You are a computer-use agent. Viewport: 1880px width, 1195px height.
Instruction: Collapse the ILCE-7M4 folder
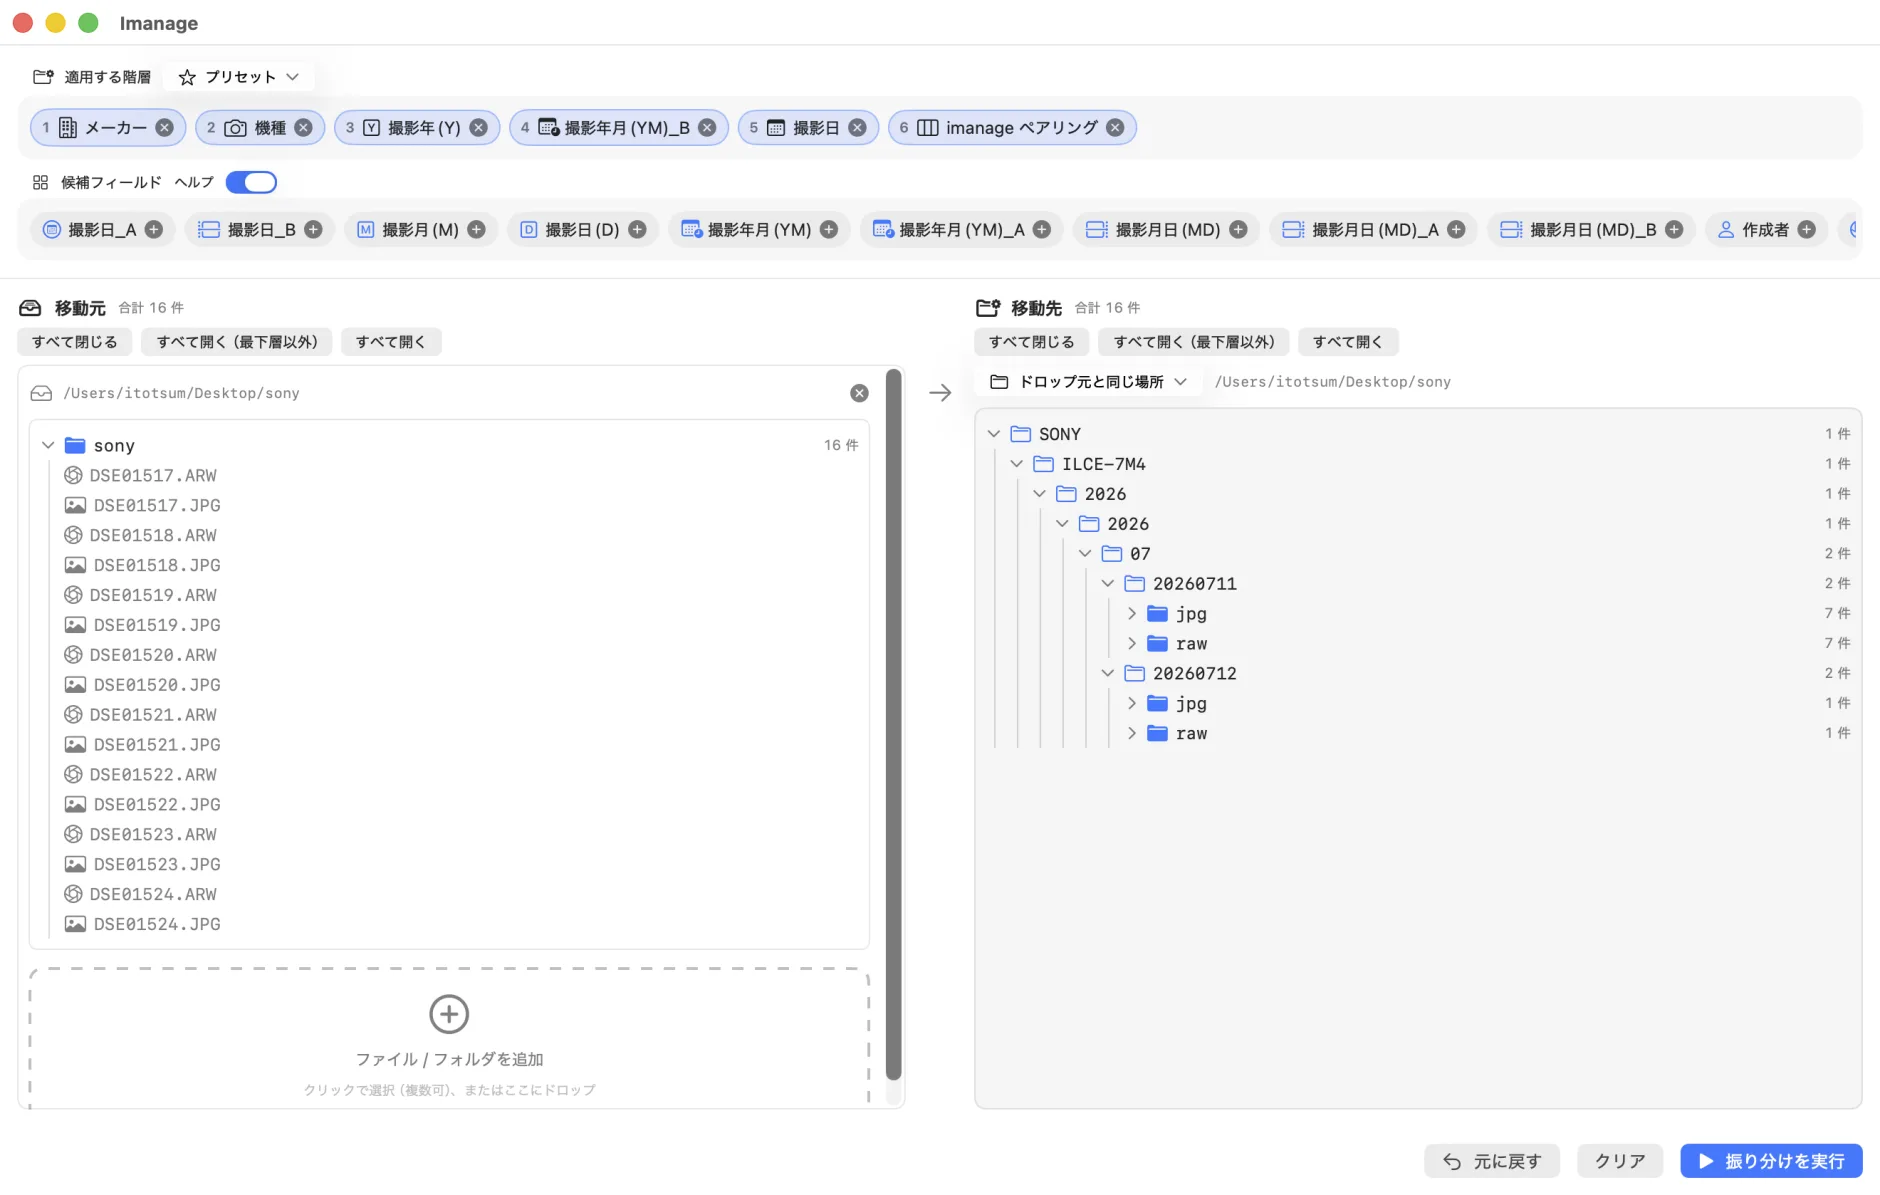pos(1017,464)
